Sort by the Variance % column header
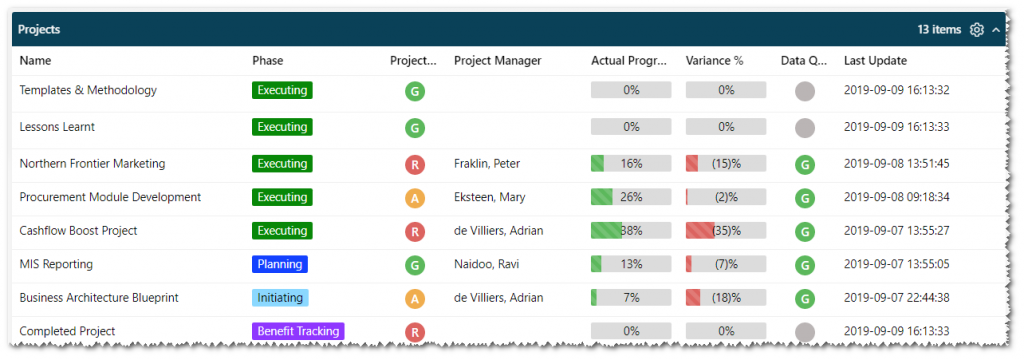The width and height of the screenshot is (1024, 360). pos(714,61)
